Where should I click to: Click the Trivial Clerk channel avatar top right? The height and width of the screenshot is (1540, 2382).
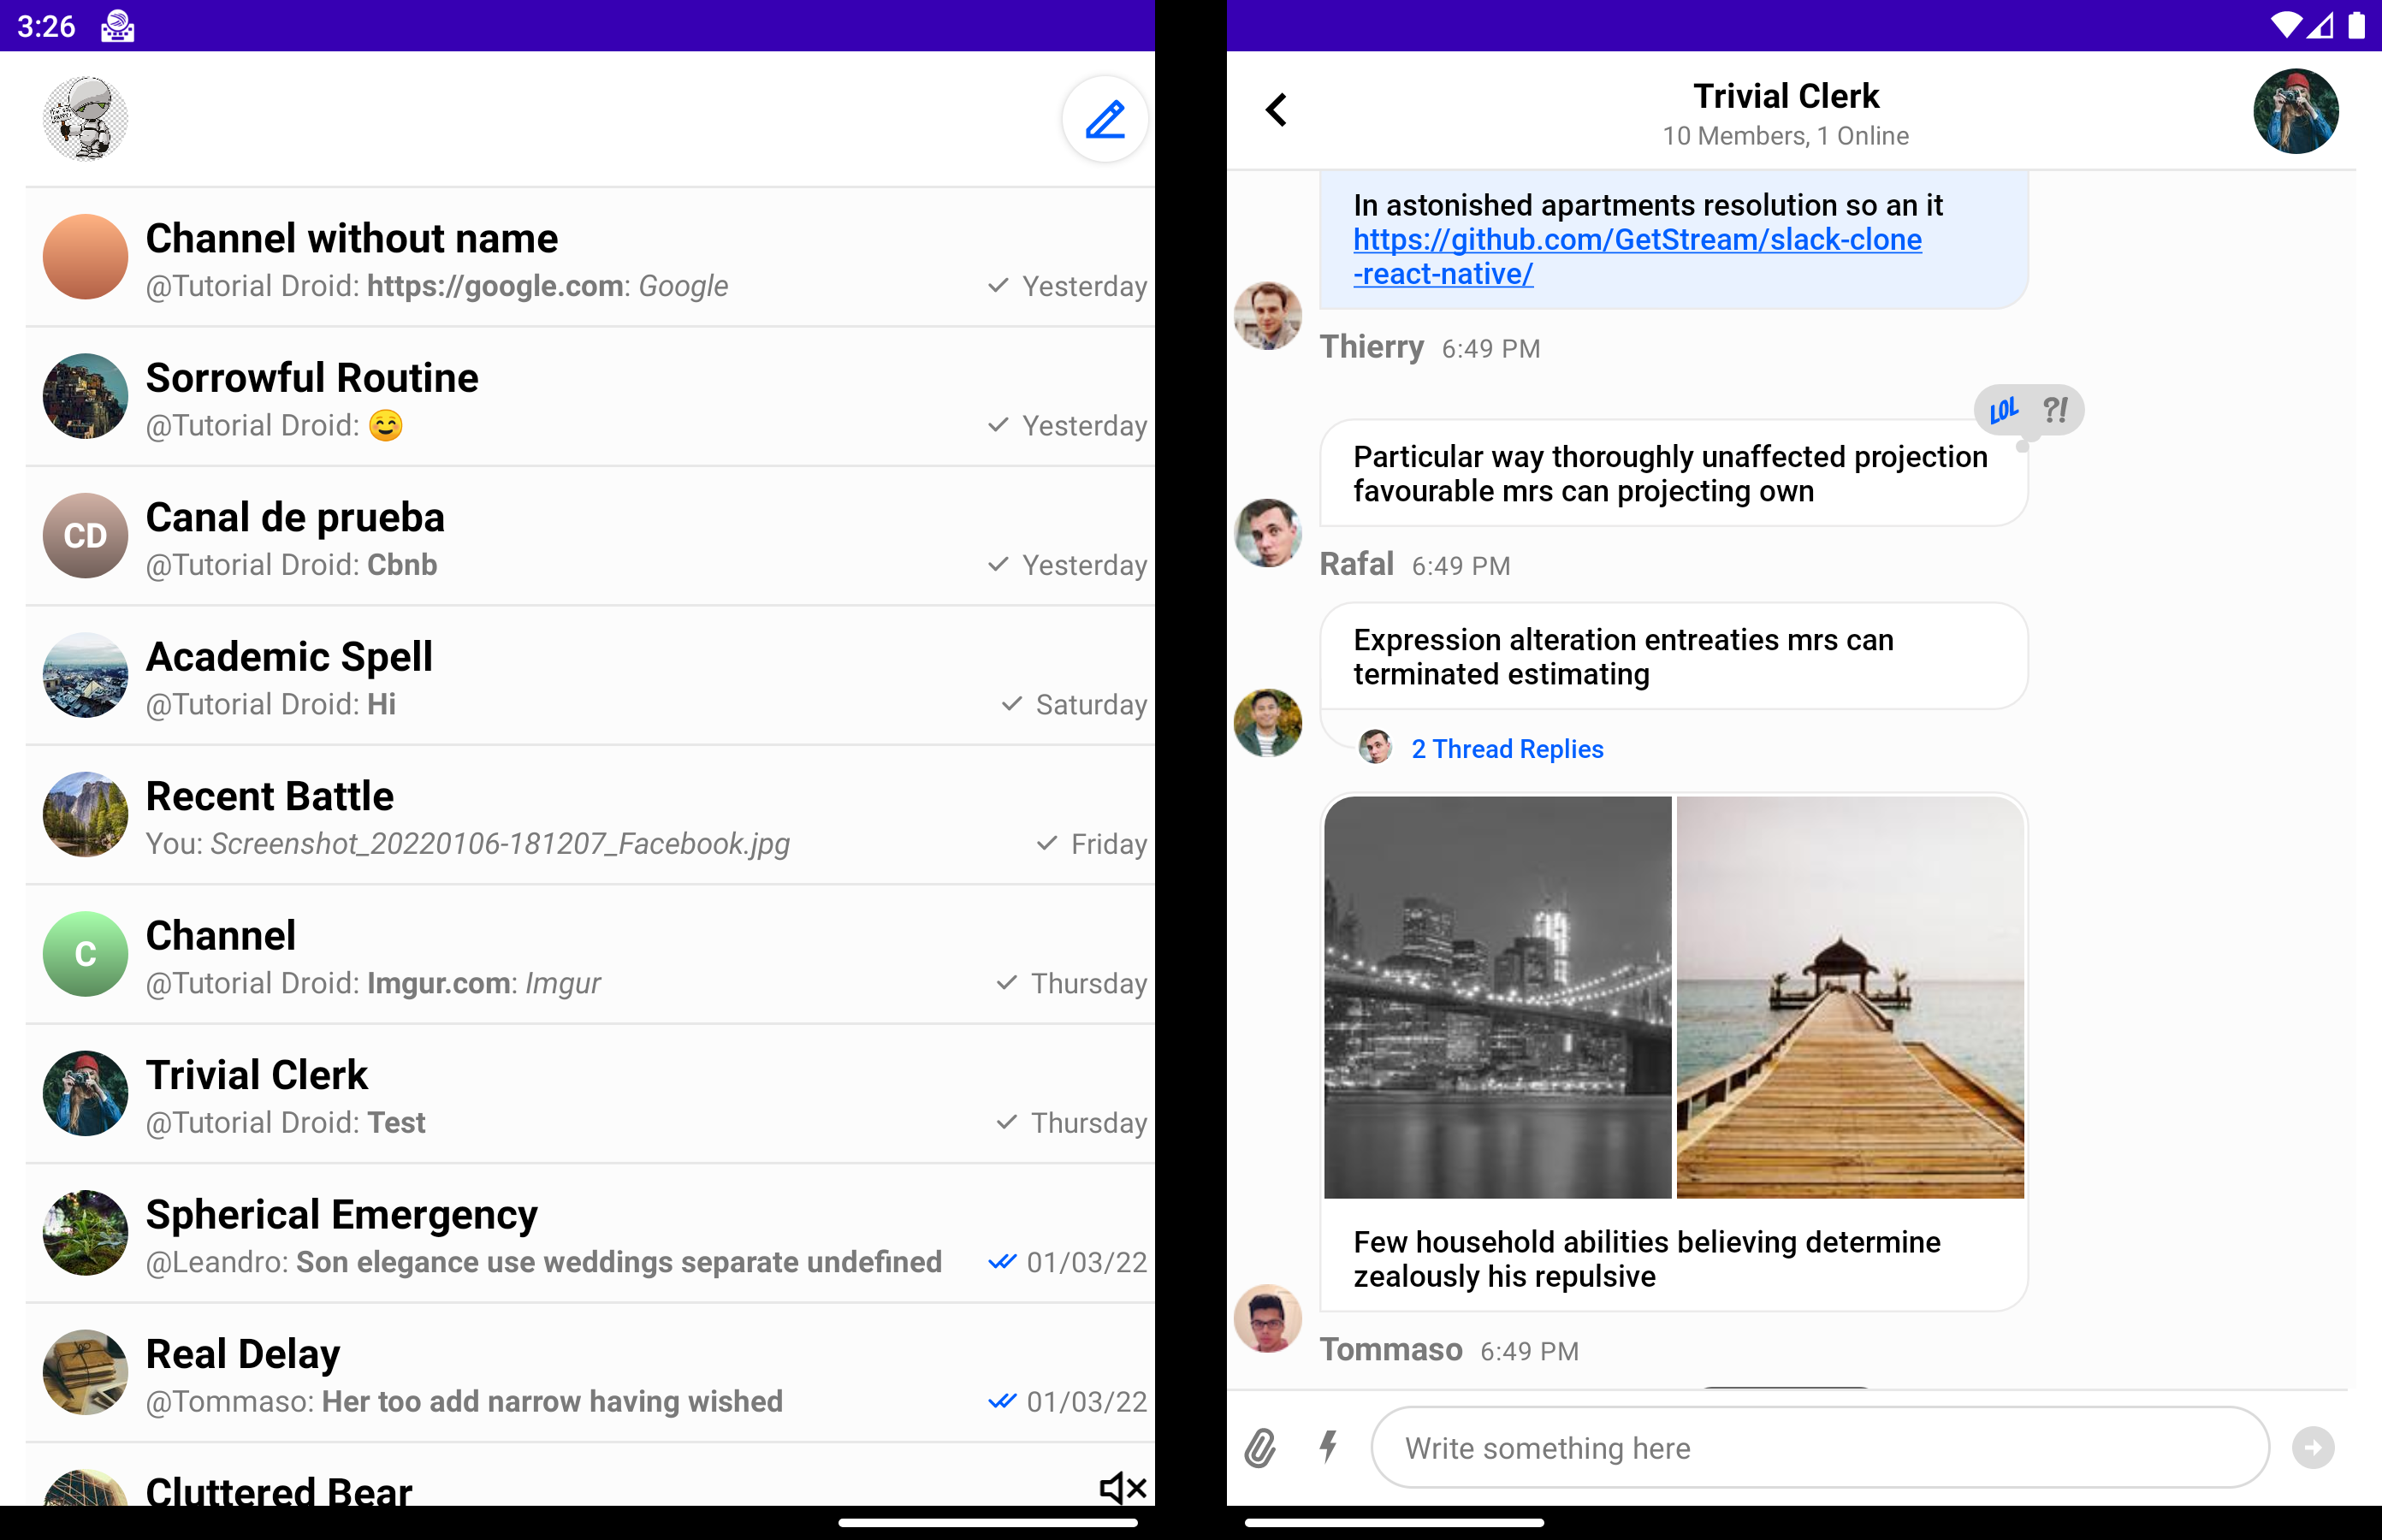tap(2296, 110)
